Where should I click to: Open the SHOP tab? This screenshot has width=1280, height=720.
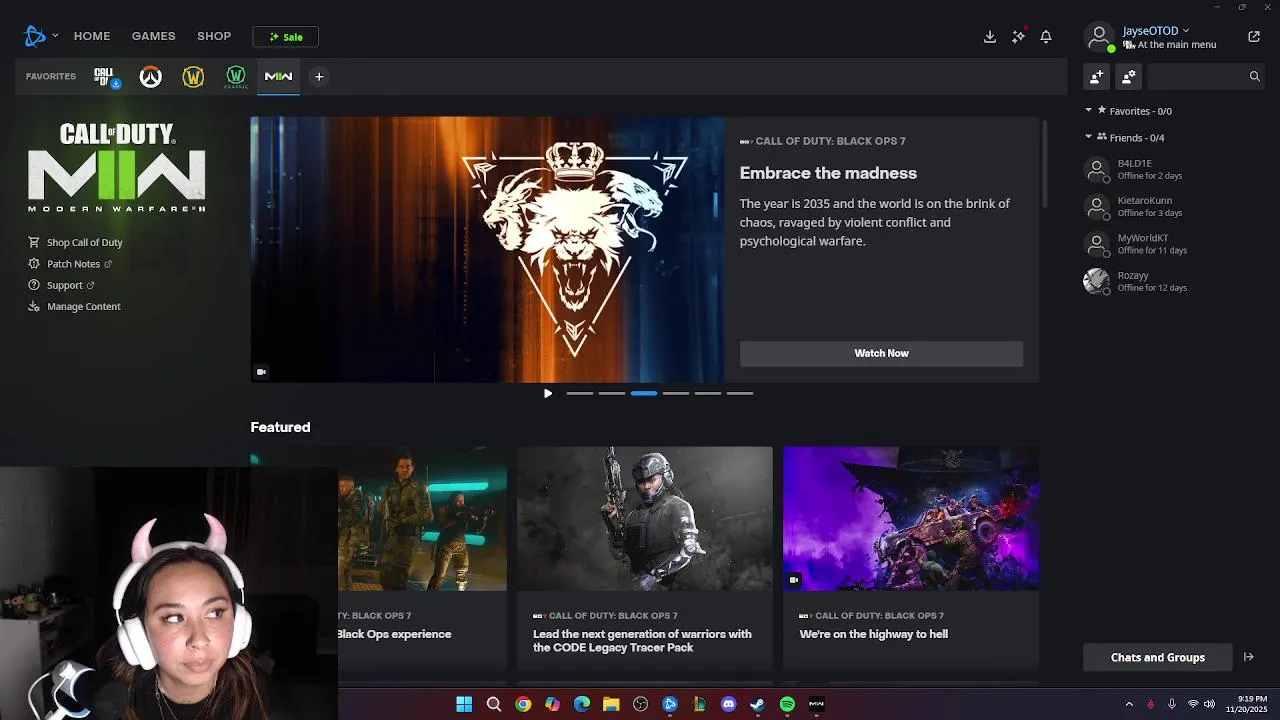214,36
